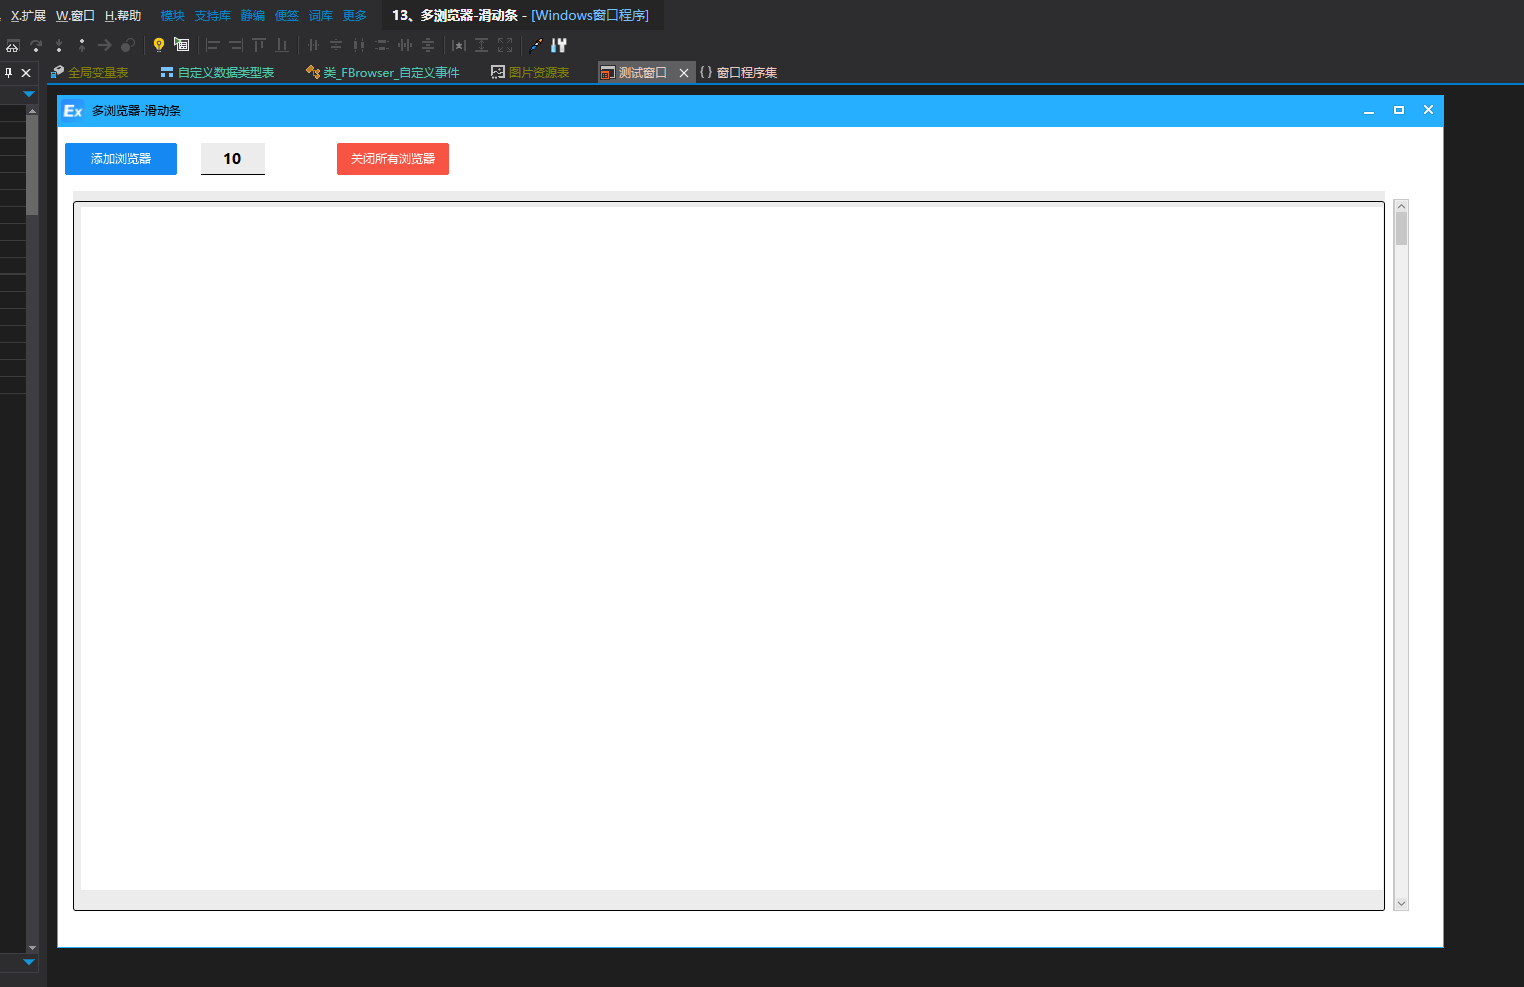Maximize the 多浏览器-滑动条 window
The image size is (1524, 987).
click(x=1399, y=110)
